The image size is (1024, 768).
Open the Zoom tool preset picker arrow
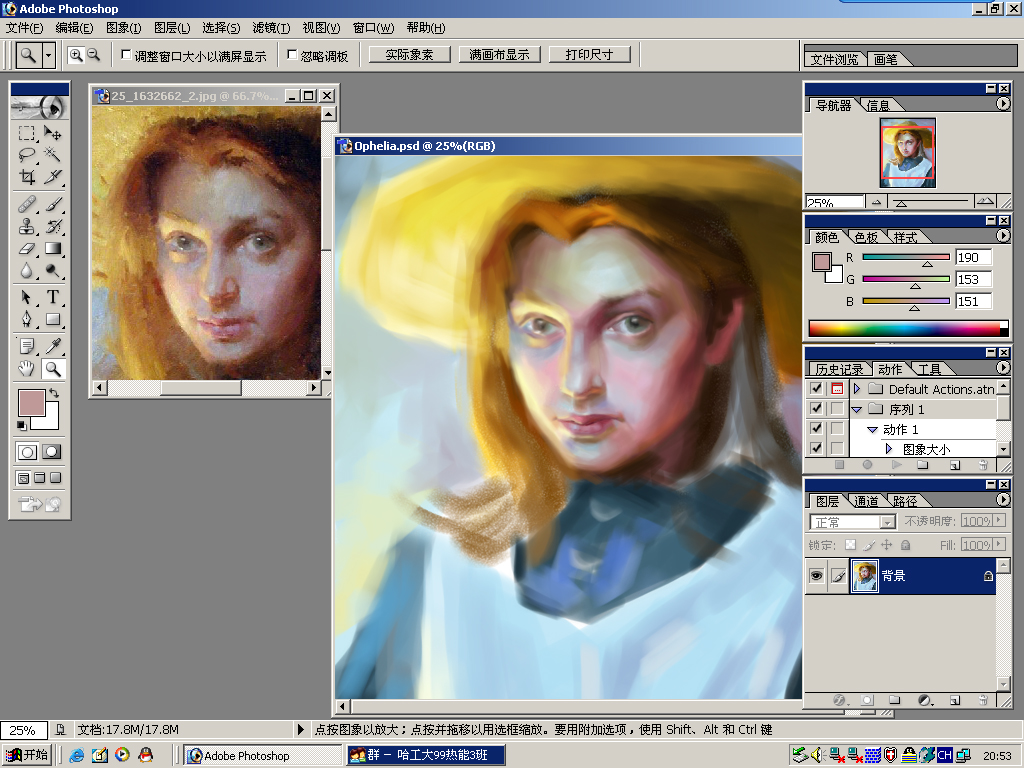click(x=48, y=56)
